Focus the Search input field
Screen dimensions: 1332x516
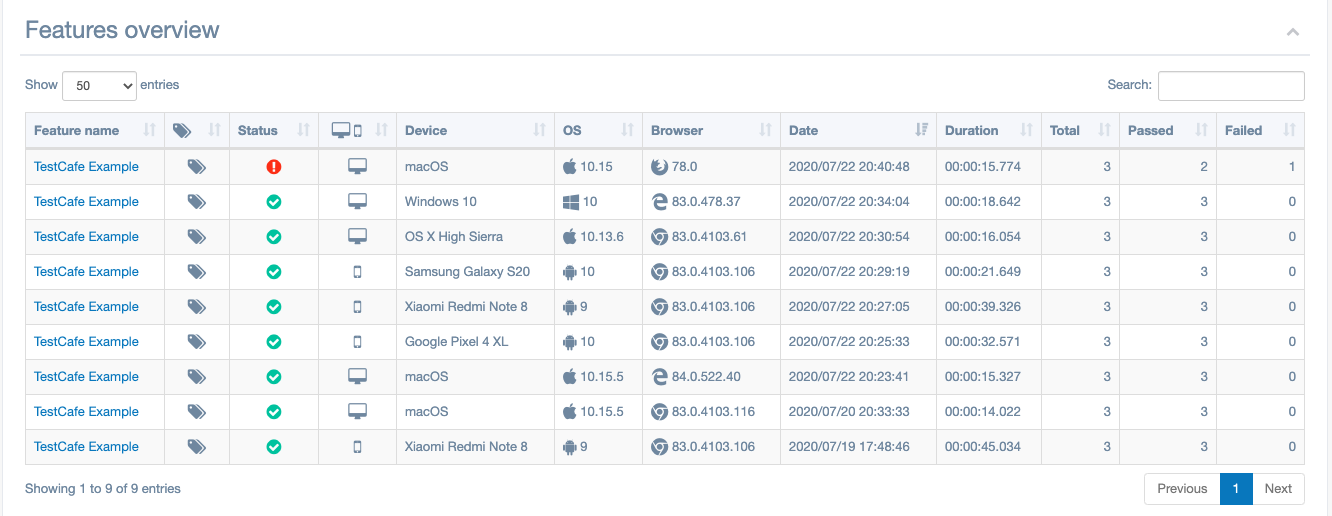tap(1231, 86)
